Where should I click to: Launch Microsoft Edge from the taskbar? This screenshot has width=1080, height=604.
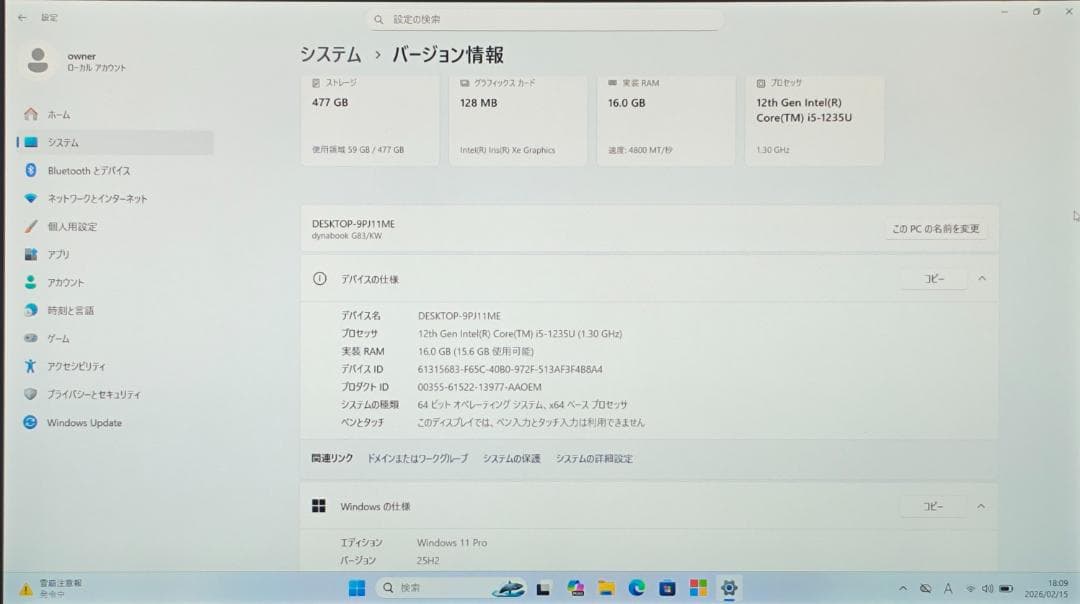point(637,589)
